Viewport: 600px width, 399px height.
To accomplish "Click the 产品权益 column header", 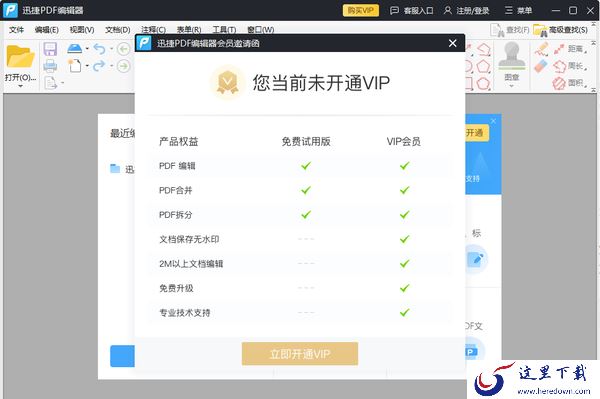I will pos(179,142).
